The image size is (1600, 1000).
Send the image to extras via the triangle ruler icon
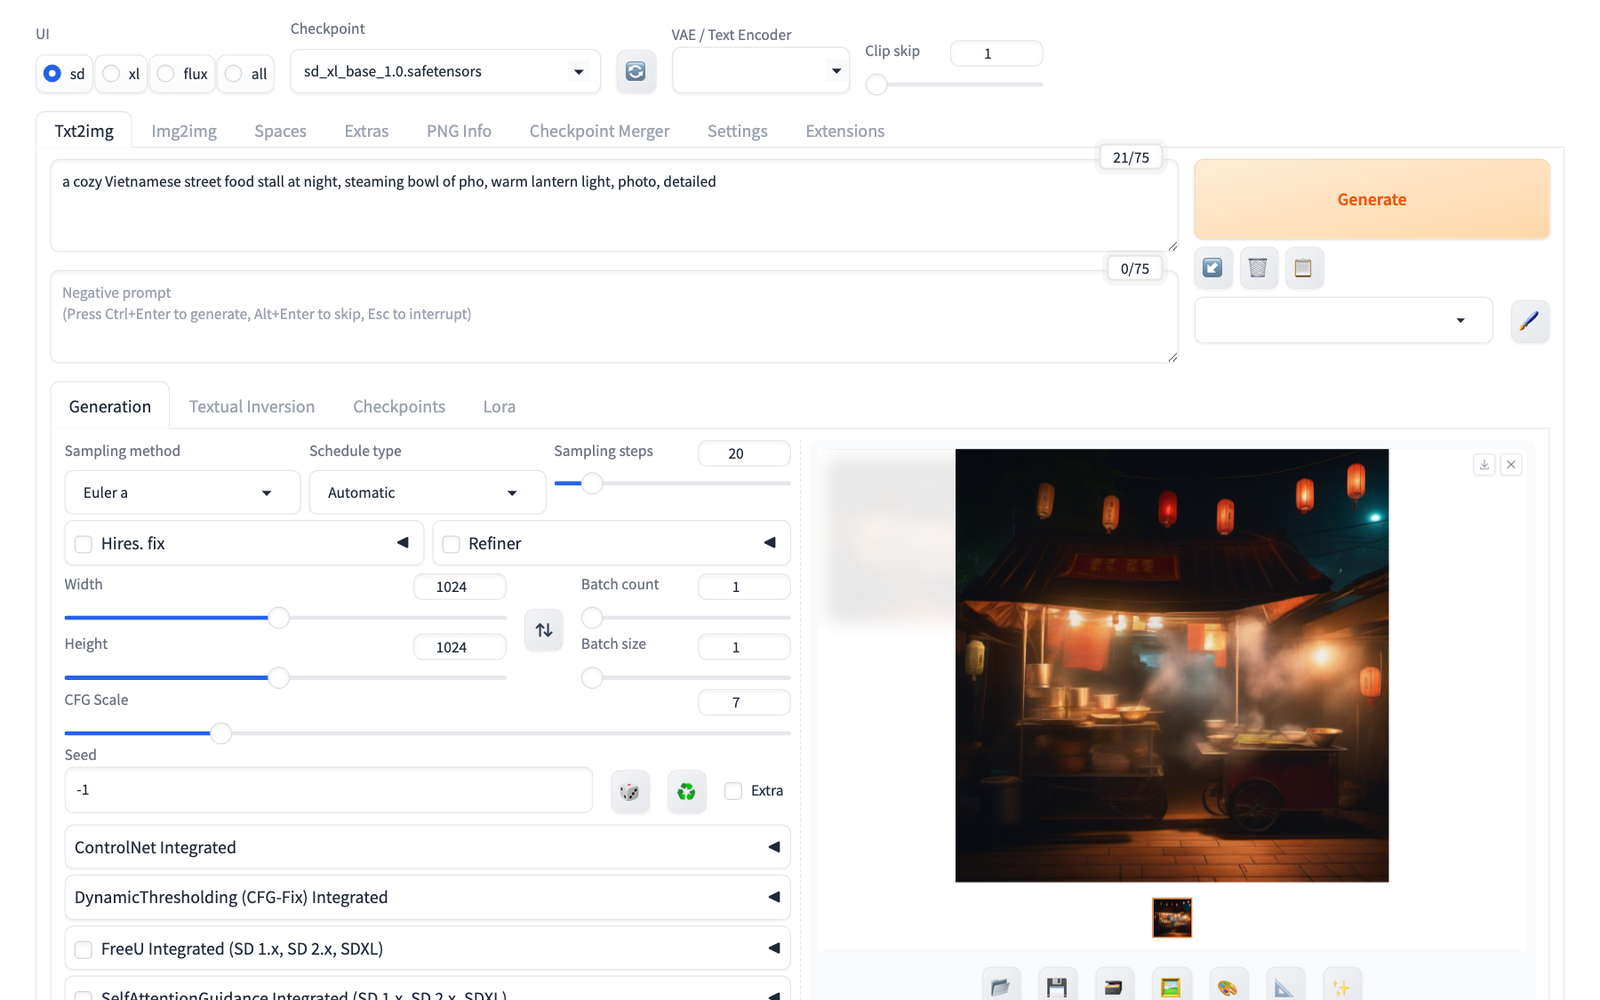pos(1285,986)
